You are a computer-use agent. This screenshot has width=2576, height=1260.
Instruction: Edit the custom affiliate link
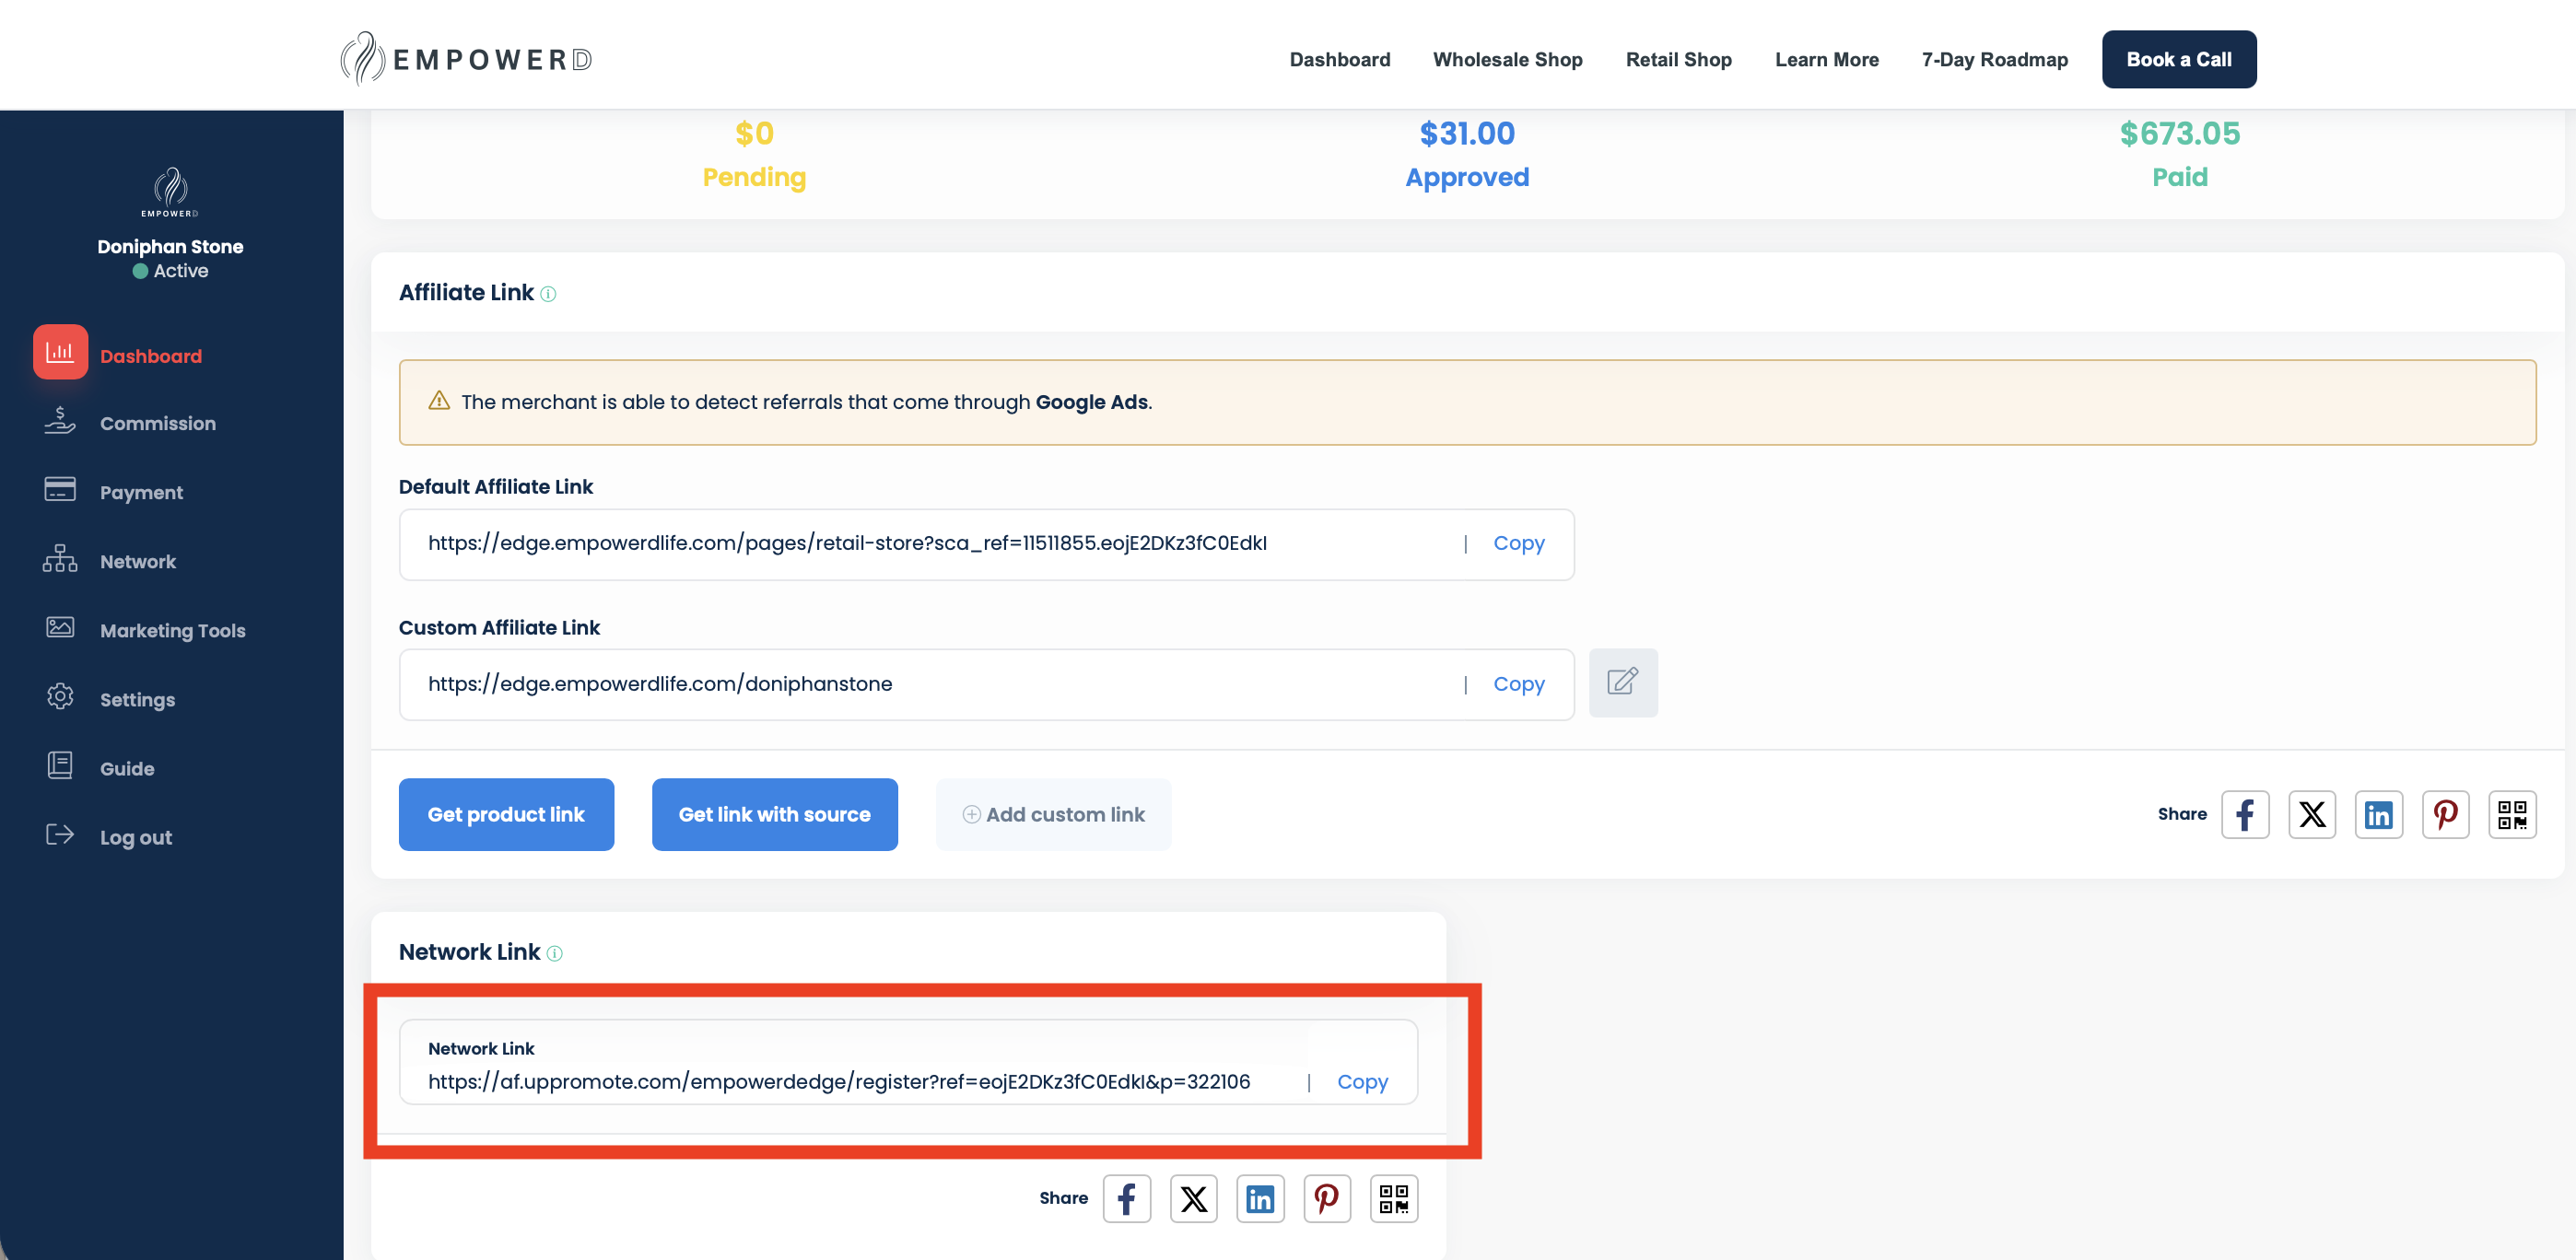tap(1622, 683)
